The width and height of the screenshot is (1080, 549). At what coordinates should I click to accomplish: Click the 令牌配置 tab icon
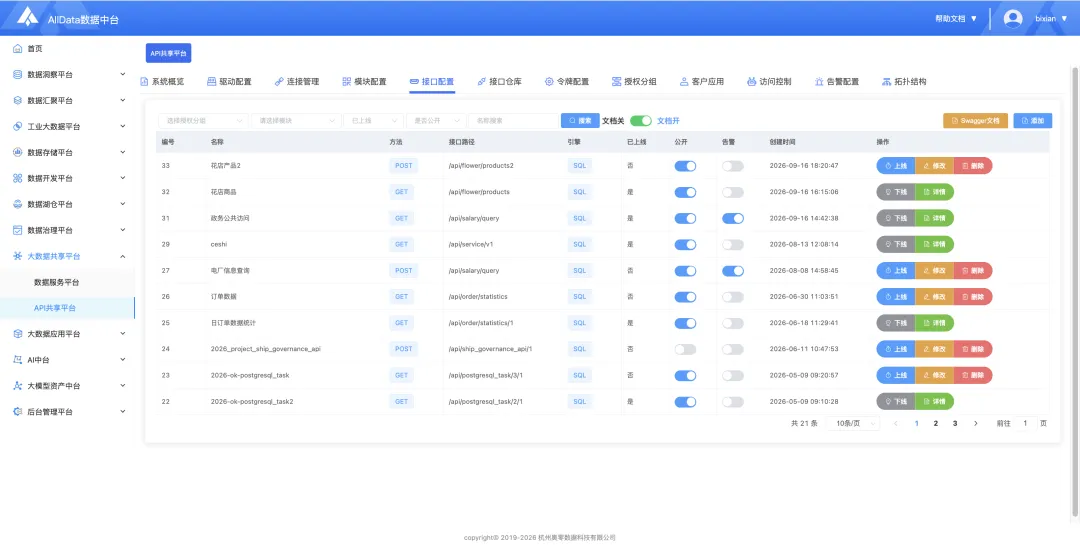[x=549, y=81]
